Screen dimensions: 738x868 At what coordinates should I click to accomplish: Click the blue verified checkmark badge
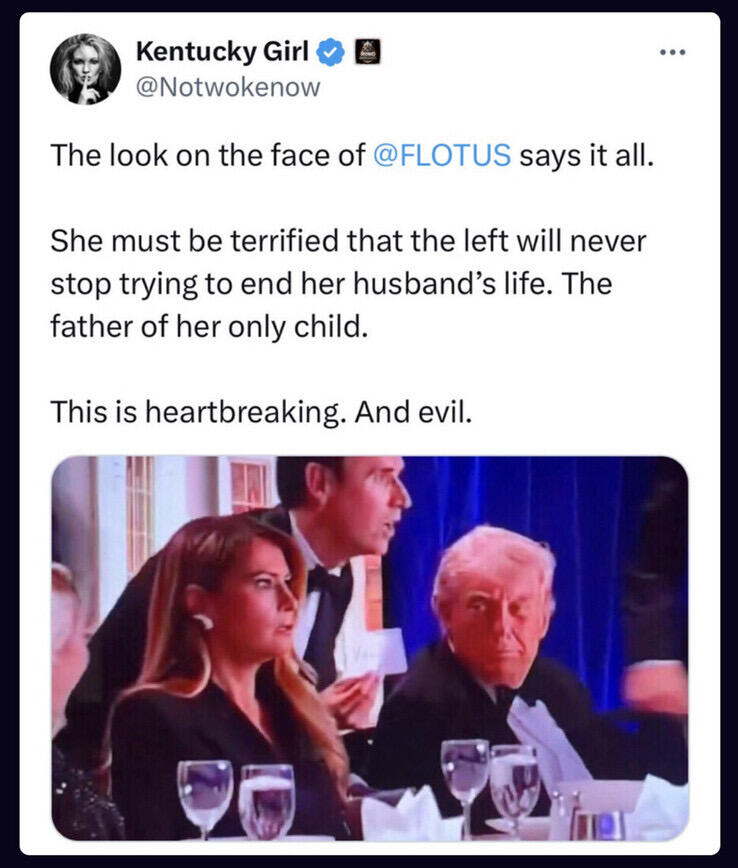tap(330, 50)
